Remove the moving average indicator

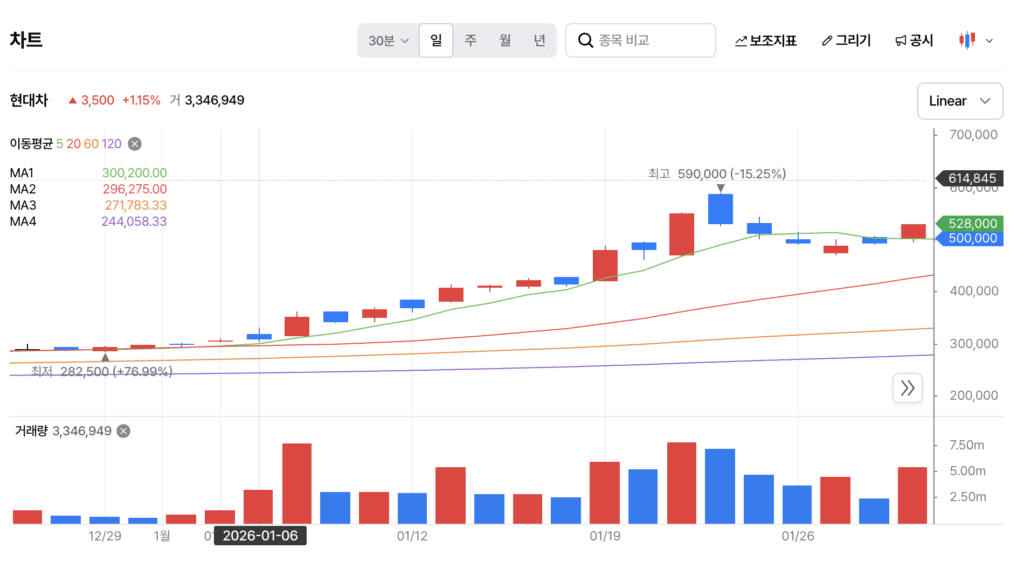135,144
